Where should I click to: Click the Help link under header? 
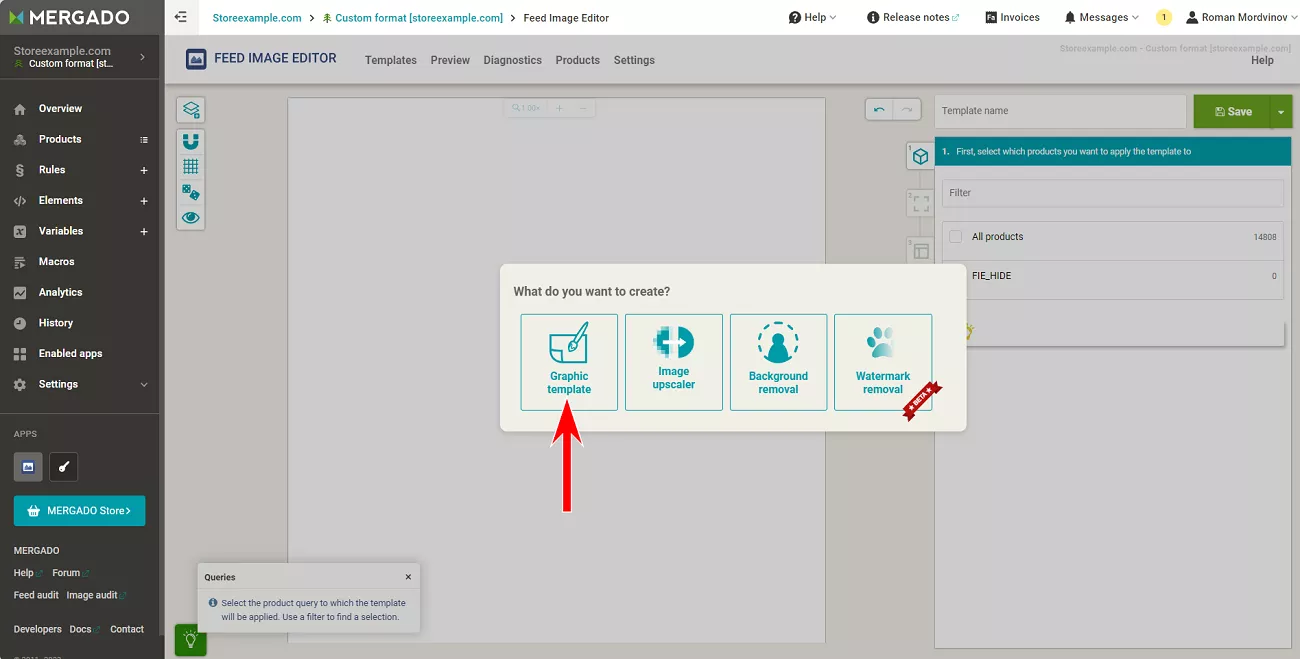tap(1262, 60)
